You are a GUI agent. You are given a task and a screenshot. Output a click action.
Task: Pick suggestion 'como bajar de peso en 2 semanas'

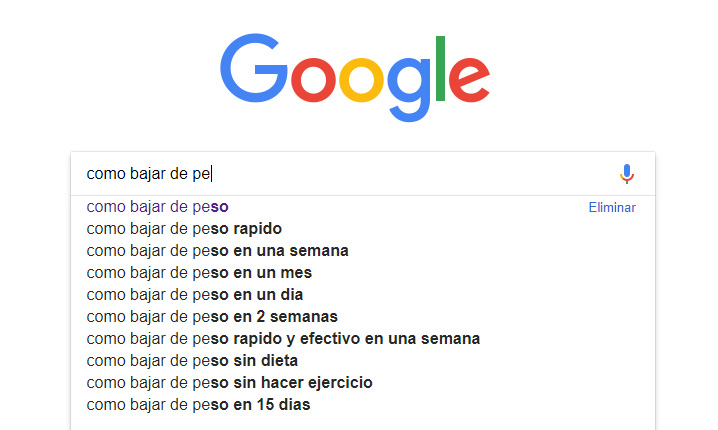(212, 317)
